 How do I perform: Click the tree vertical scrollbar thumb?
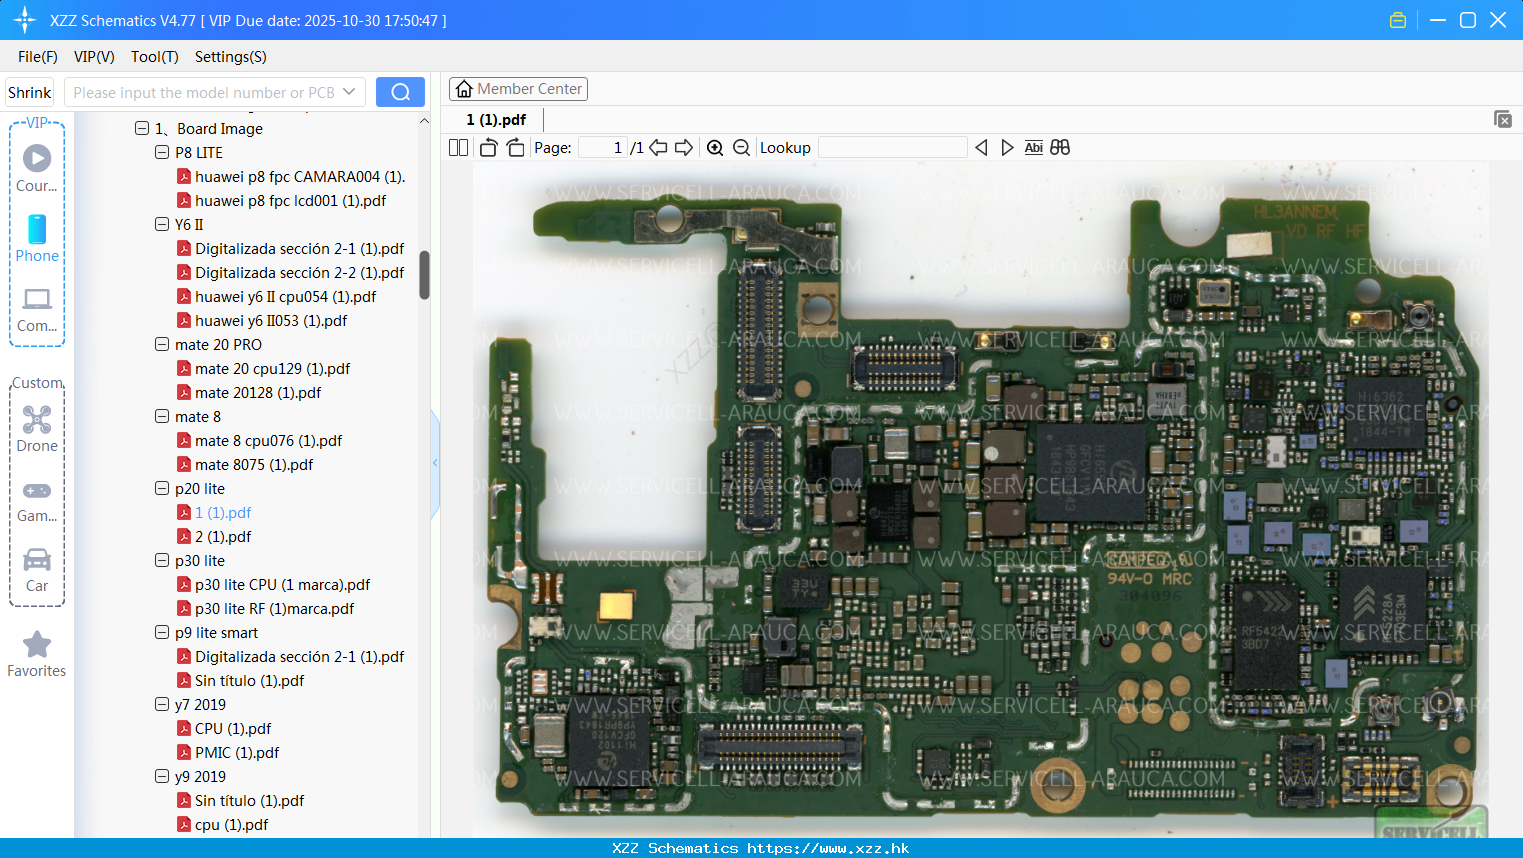point(424,275)
